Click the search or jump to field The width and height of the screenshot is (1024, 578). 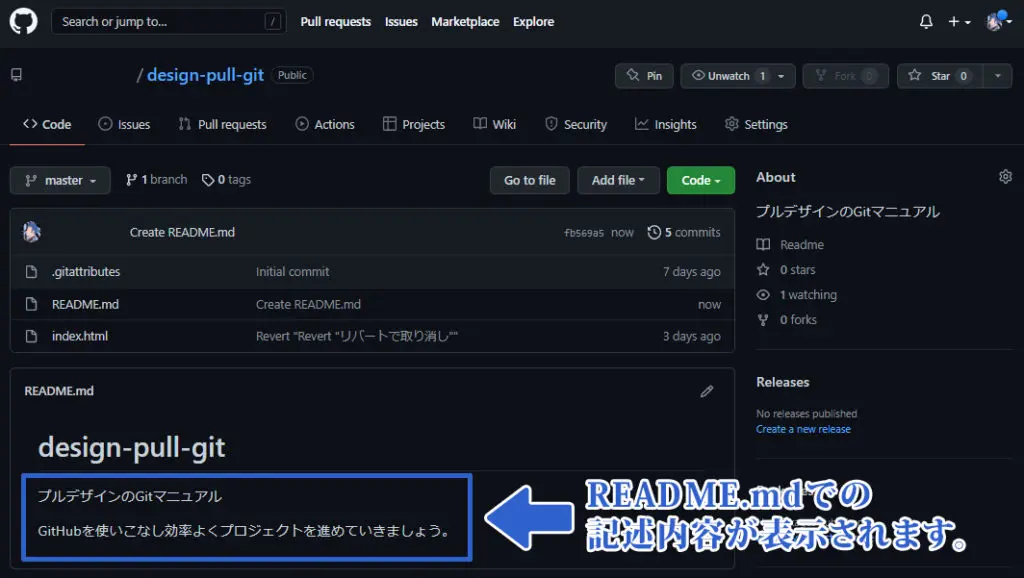168,21
